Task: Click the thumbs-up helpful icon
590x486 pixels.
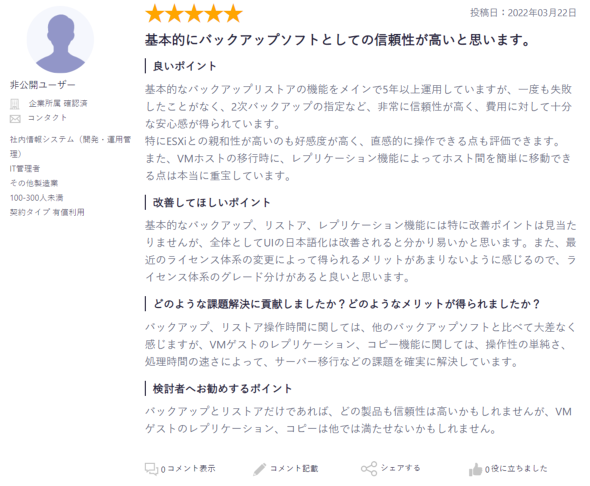Action: pyautogui.click(x=475, y=469)
